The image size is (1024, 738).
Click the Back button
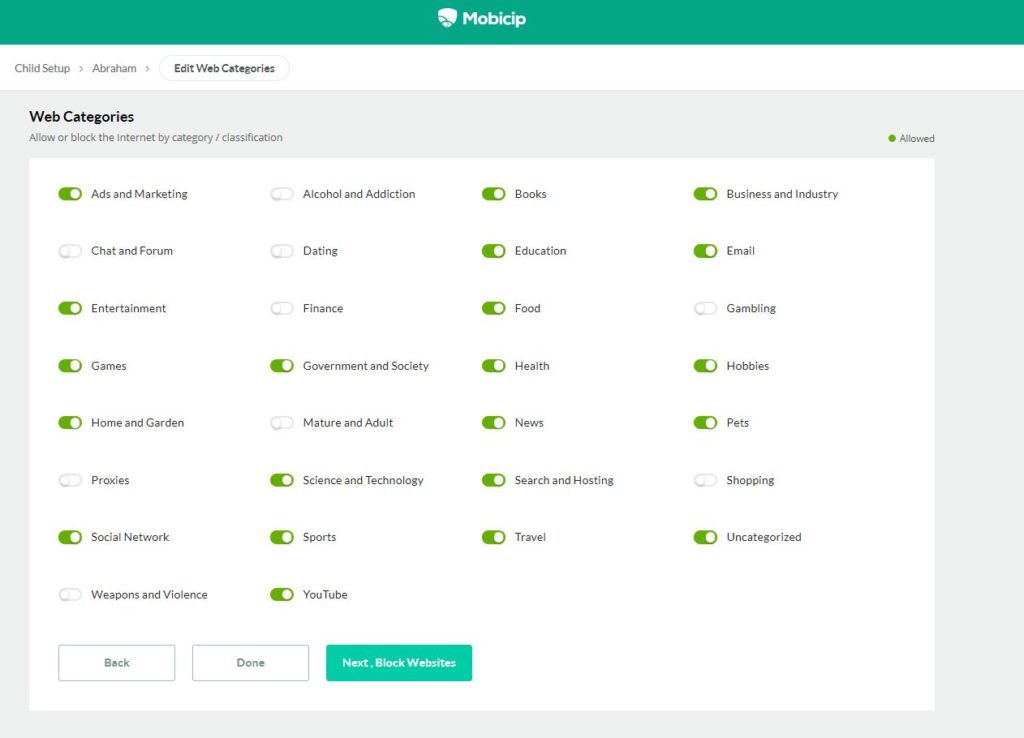point(116,662)
